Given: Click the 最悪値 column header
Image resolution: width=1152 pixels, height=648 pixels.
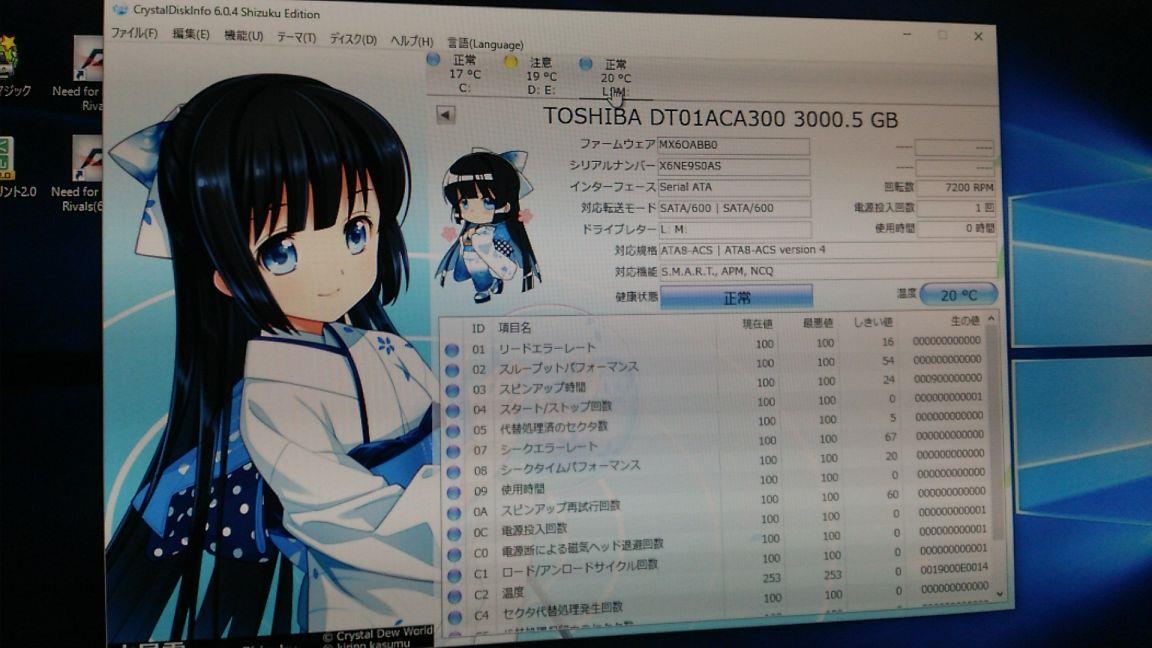Looking at the screenshot, I should (x=817, y=323).
